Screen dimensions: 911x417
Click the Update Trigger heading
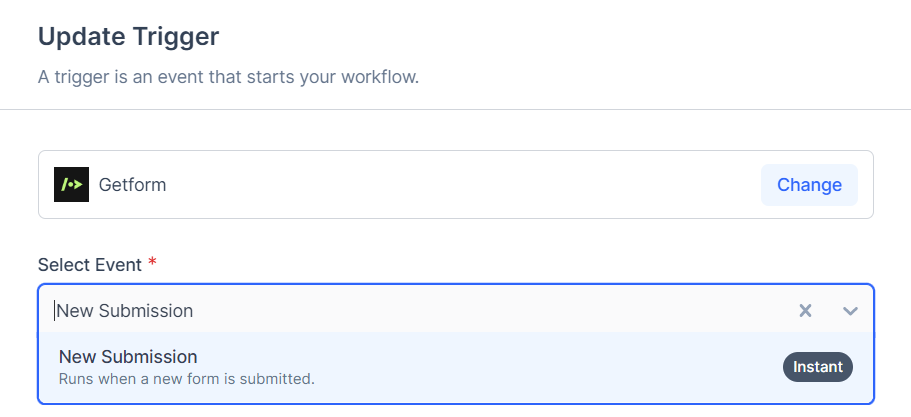[128, 37]
